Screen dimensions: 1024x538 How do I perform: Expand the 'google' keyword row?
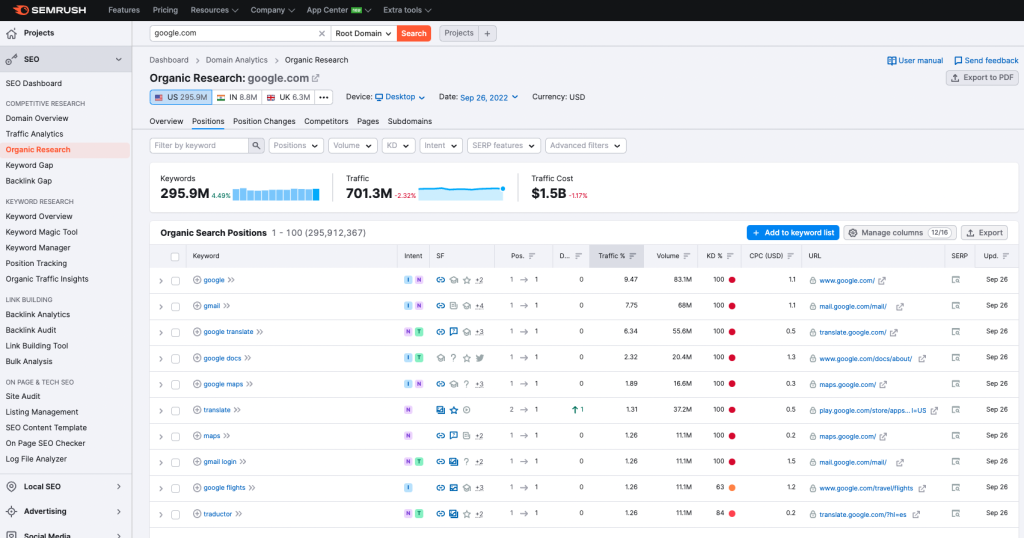coord(161,281)
